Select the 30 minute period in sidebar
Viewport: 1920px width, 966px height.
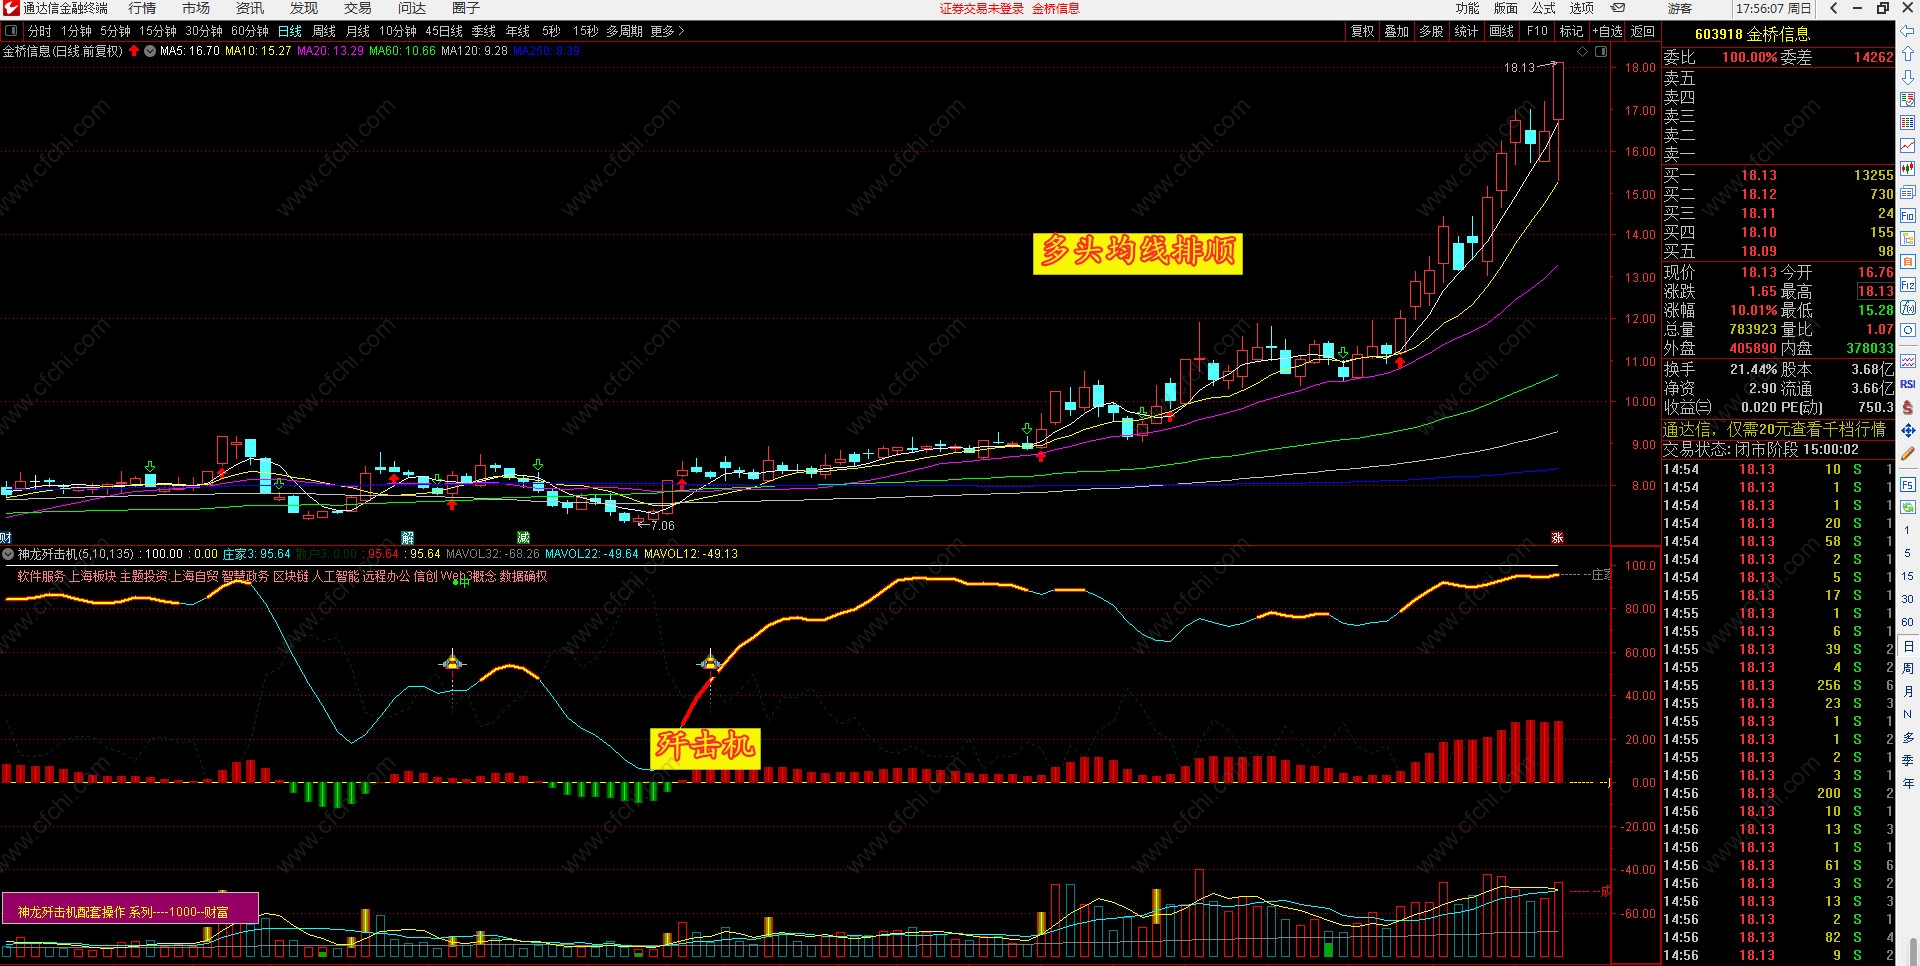[x=1908, y=599]
